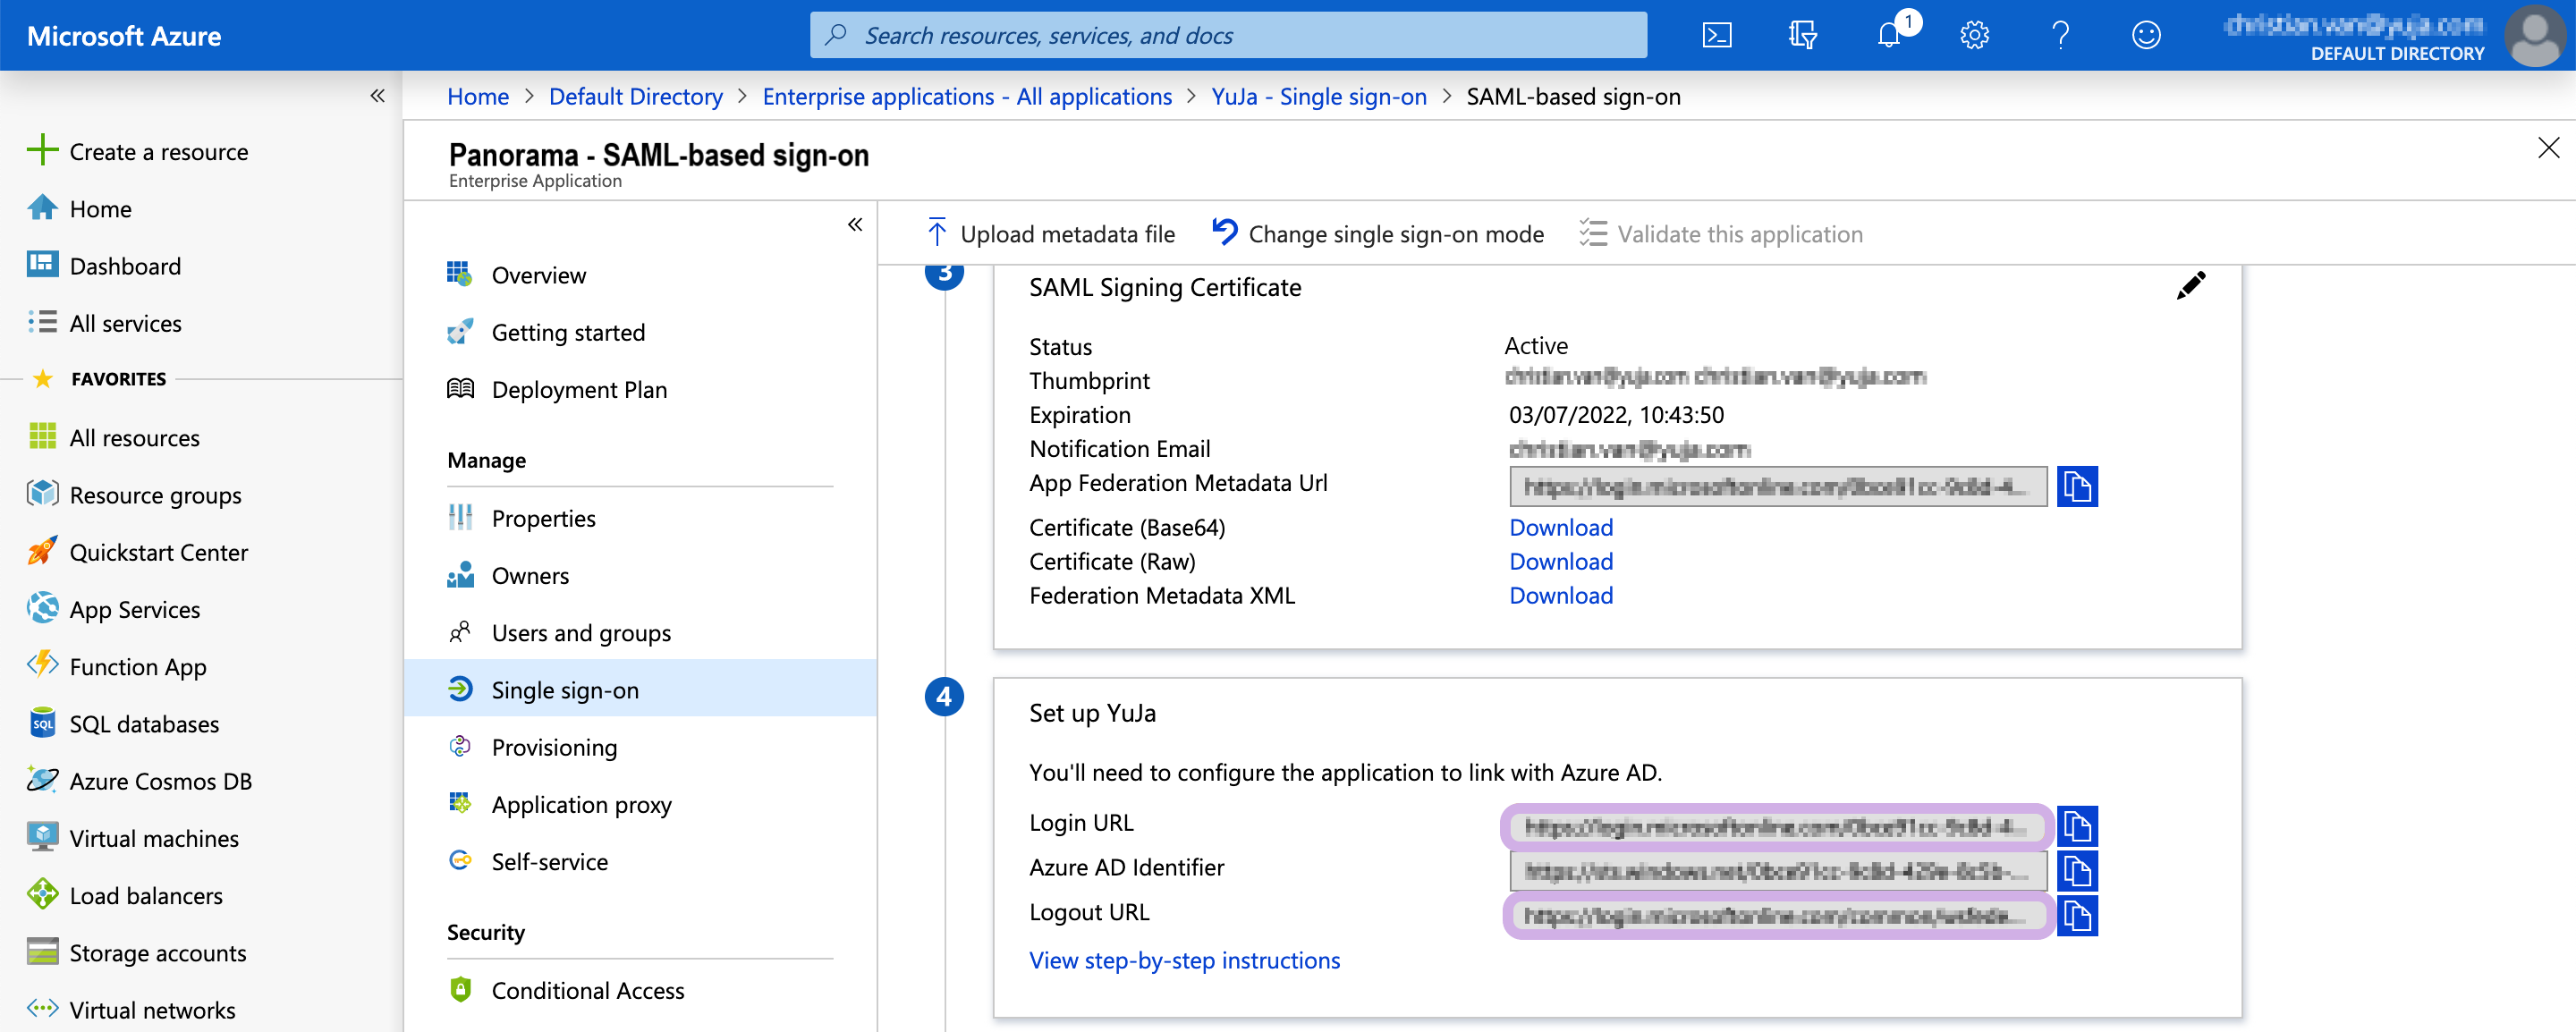This screenshot has width=2576, height=1032.
Task: Copy the Login URL value
Action: (2077, 827)
